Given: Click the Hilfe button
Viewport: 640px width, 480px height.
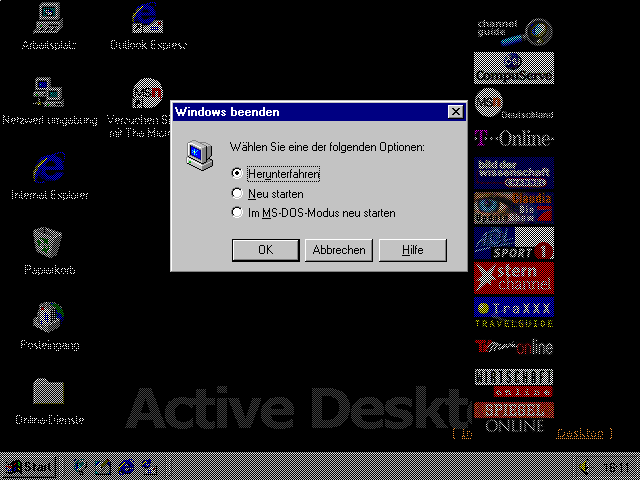Looking at the screenshot, I should click(412, 250).
